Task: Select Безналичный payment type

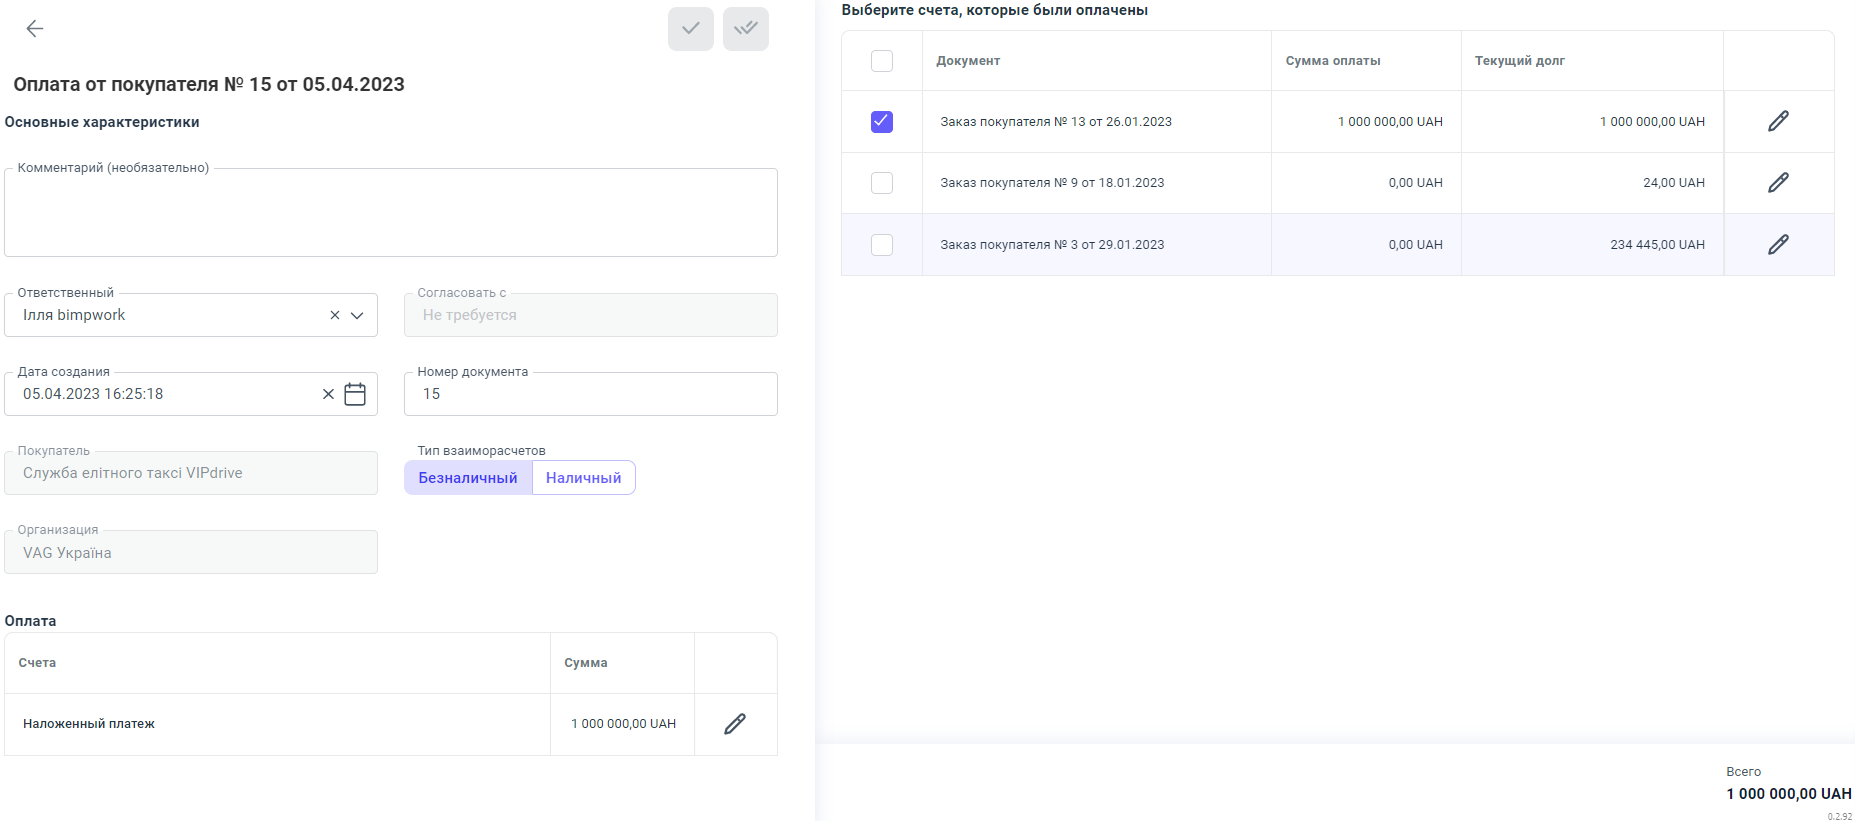Action: pos(468,478)
